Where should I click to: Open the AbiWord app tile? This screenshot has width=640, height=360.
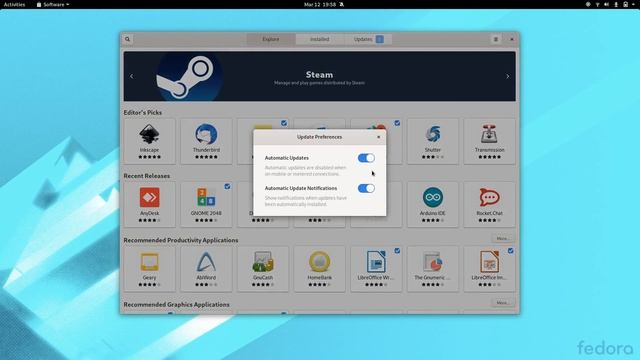(x=206, y=269)
